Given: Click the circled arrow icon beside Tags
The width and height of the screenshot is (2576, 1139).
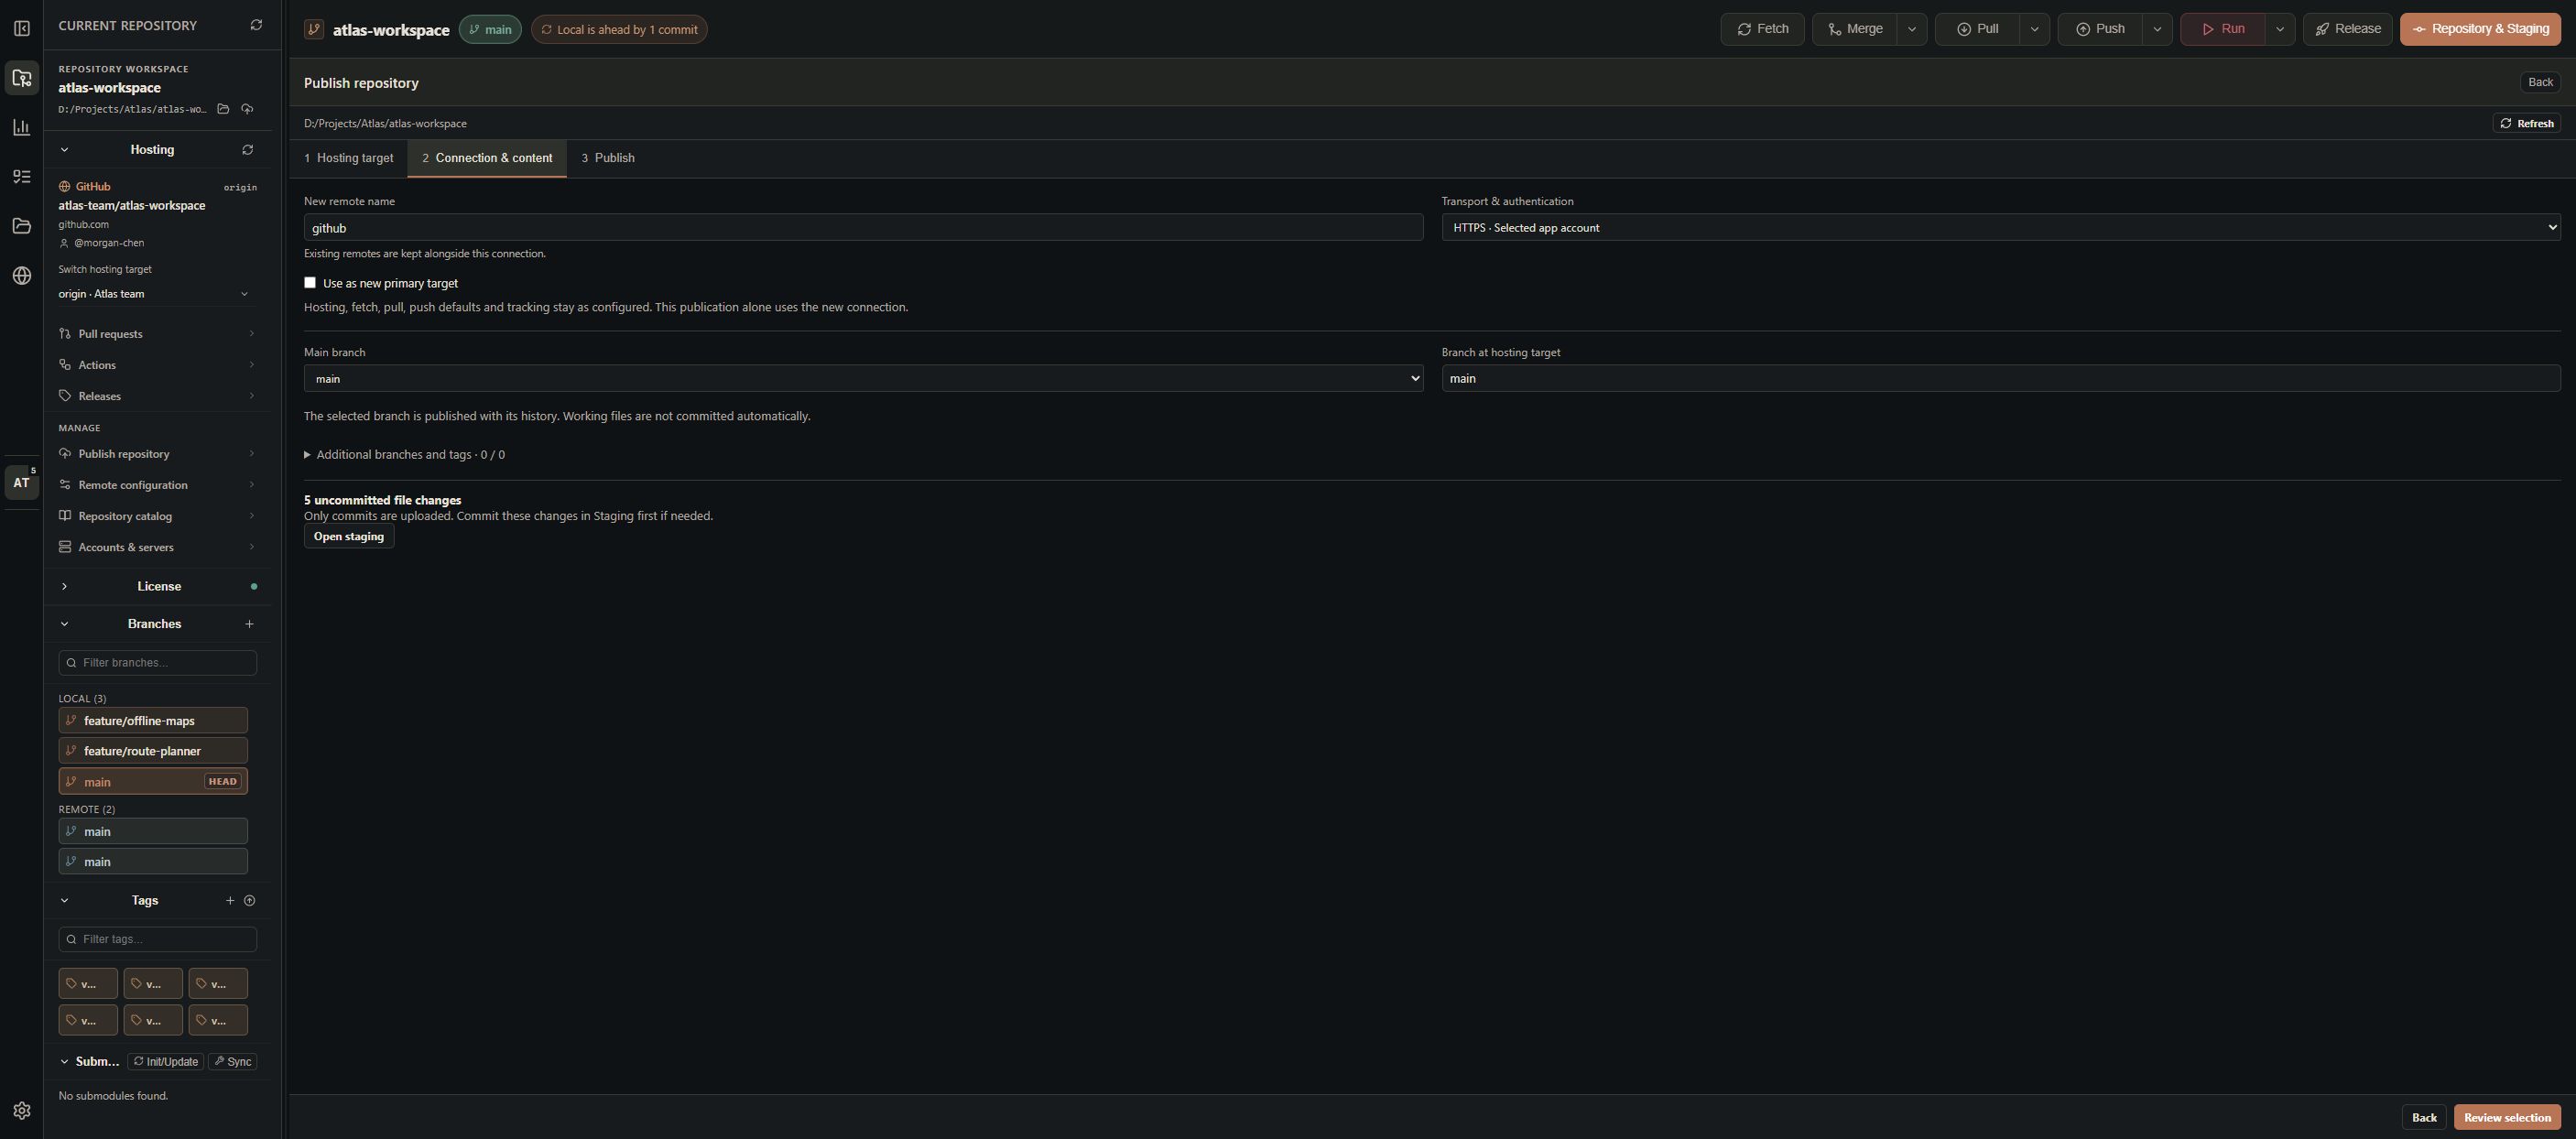Looking at the screenshot, I should click(250, 901).
